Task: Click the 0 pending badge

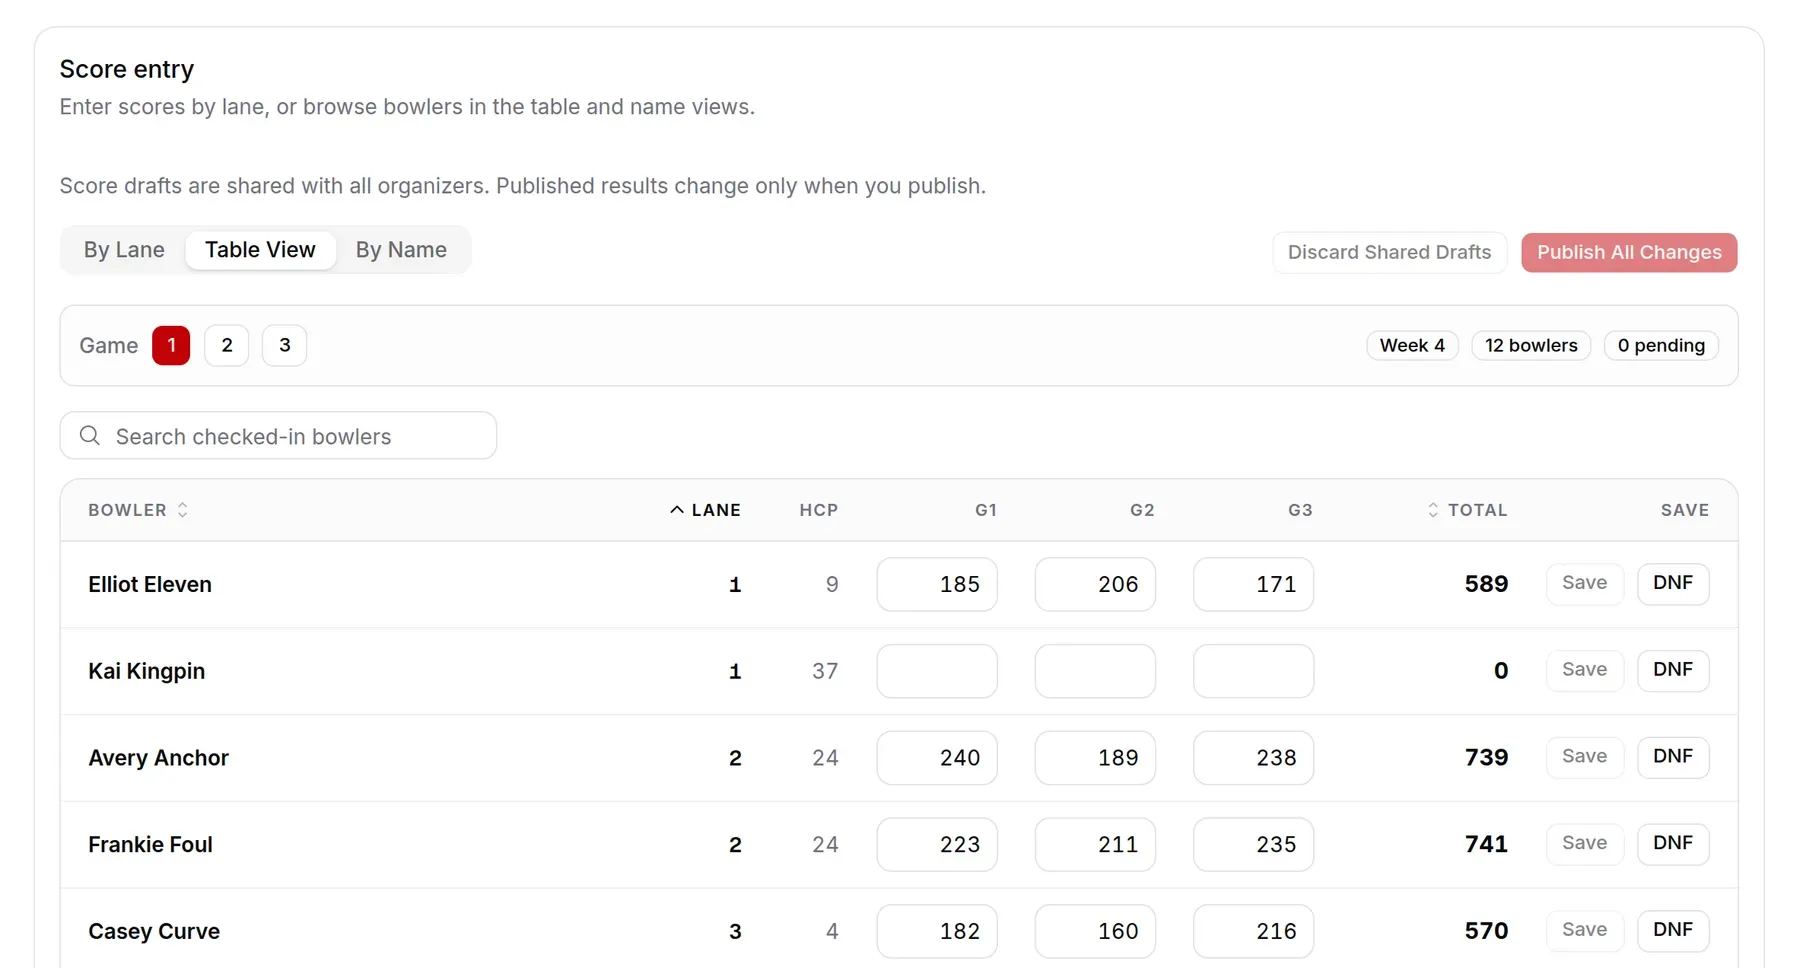Action: point(1661,345)
